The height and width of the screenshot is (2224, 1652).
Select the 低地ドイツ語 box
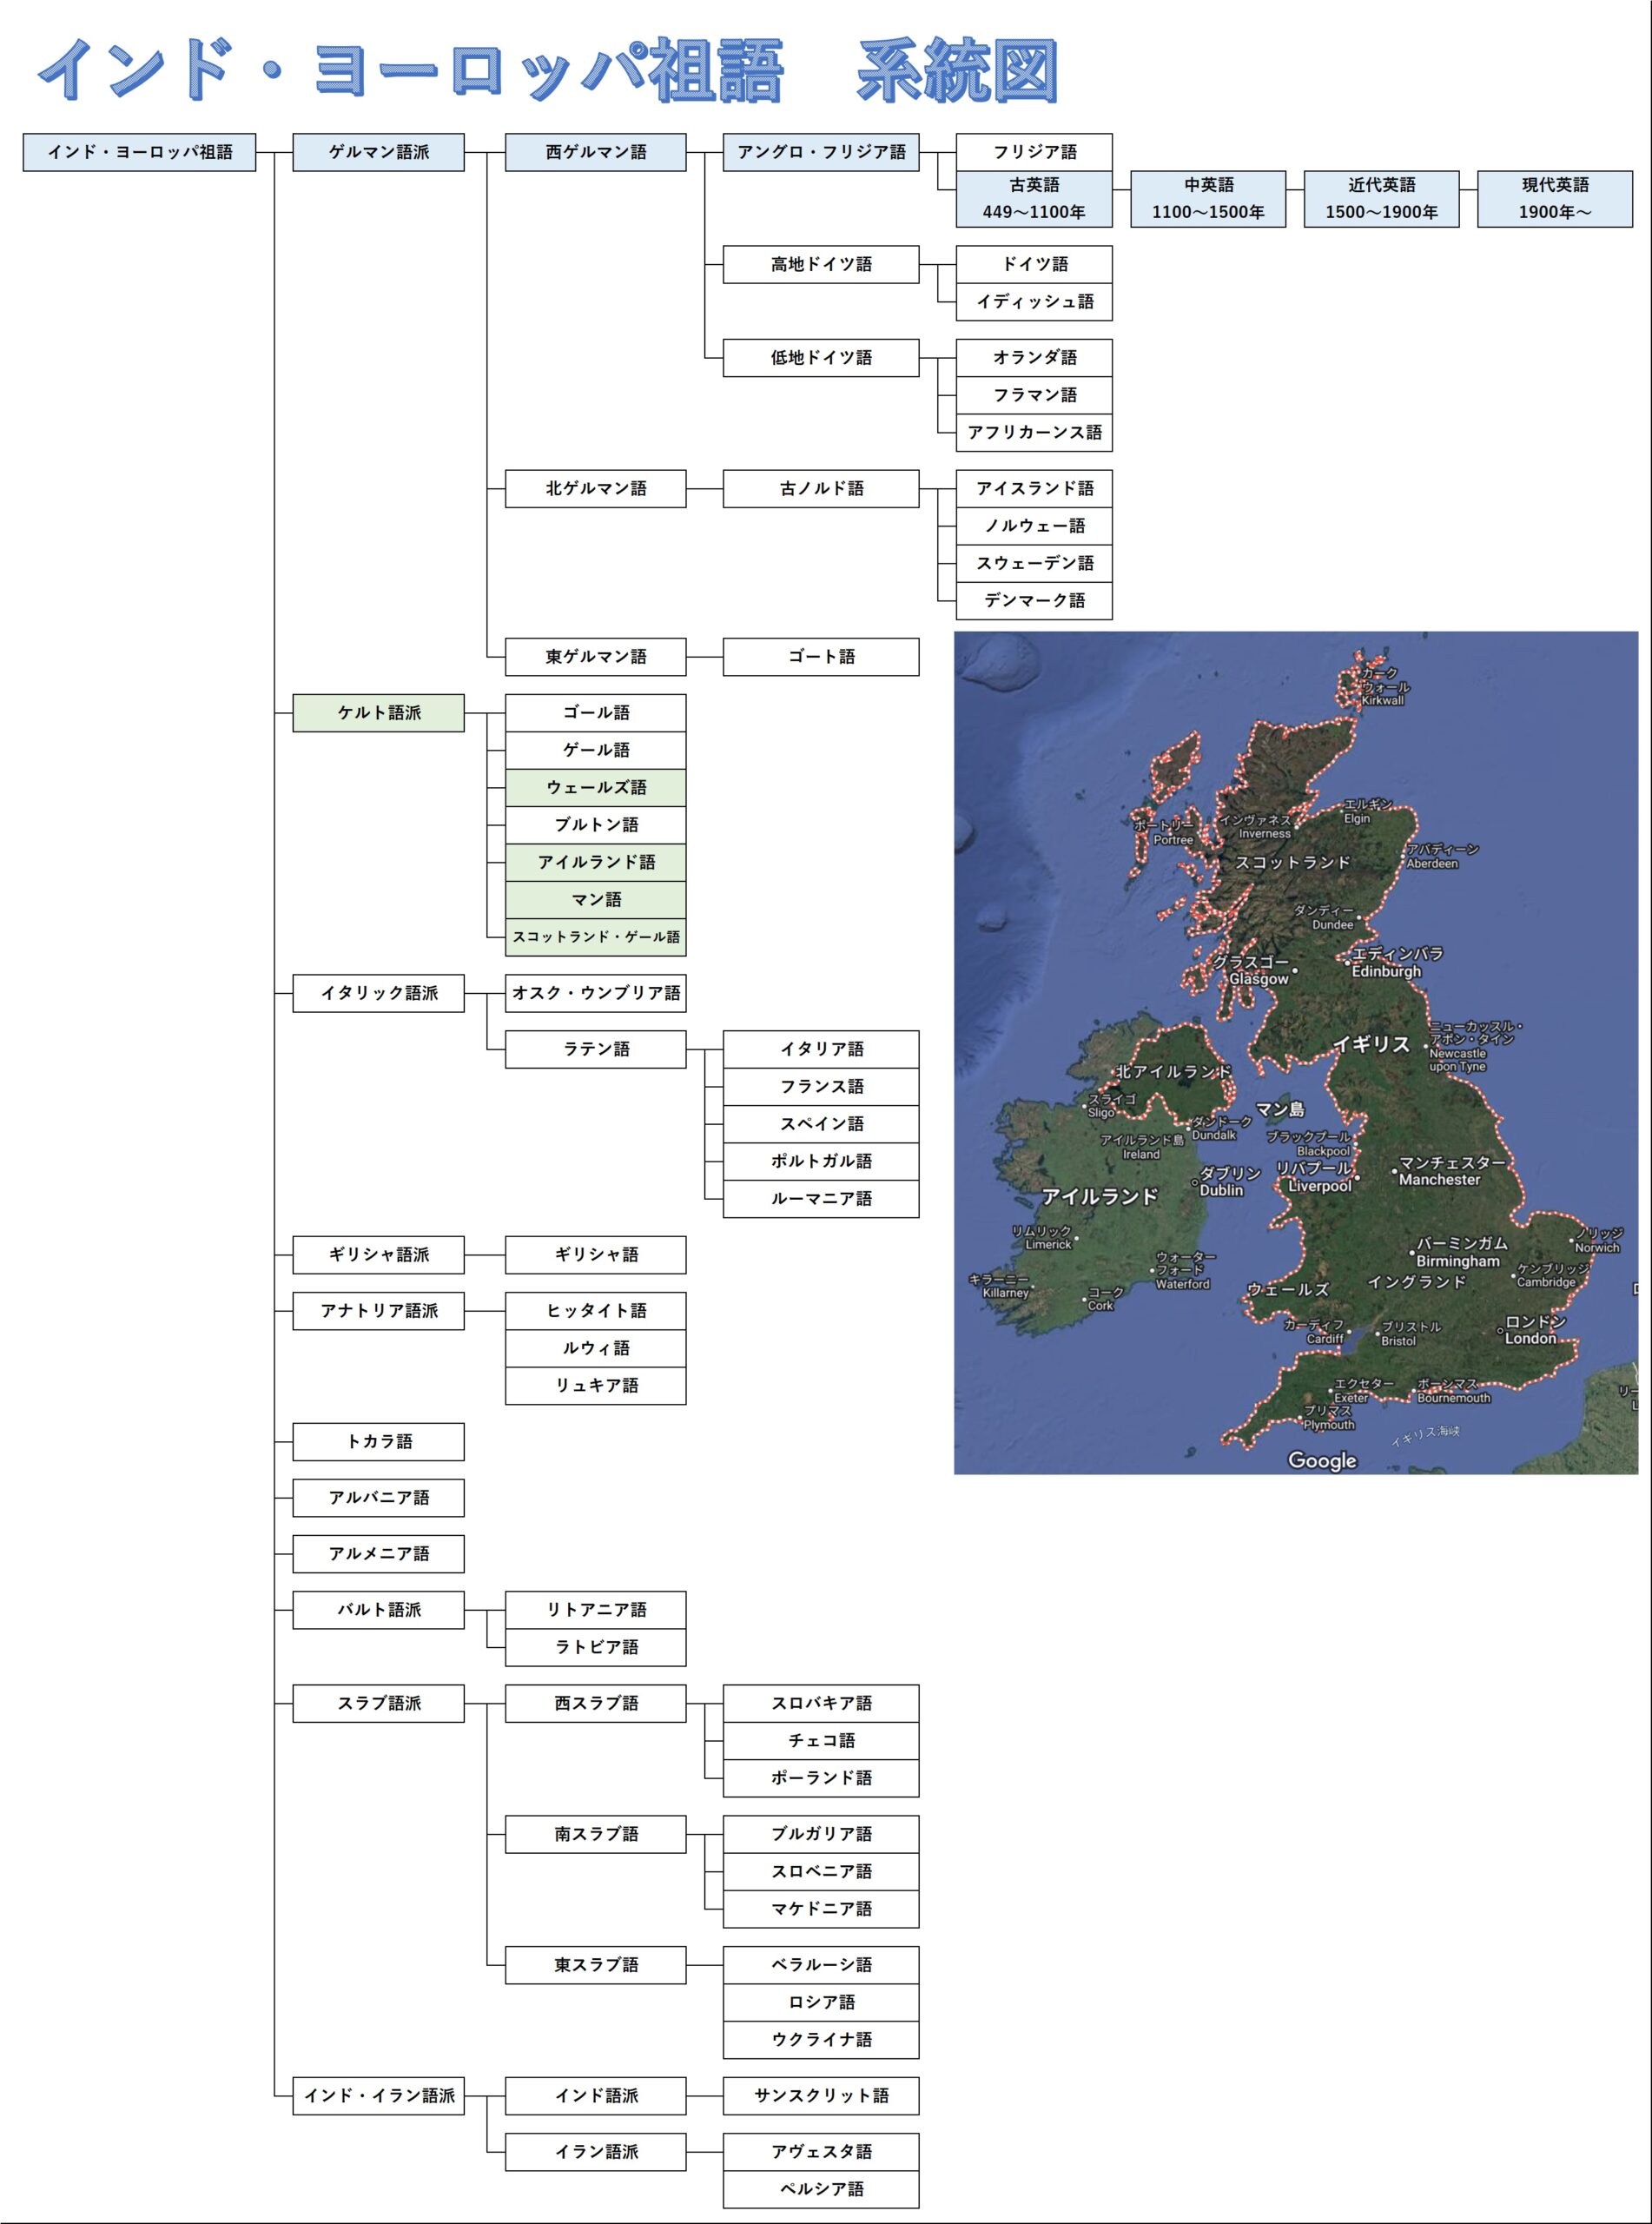pyautogui.click(x=821, y=358)
